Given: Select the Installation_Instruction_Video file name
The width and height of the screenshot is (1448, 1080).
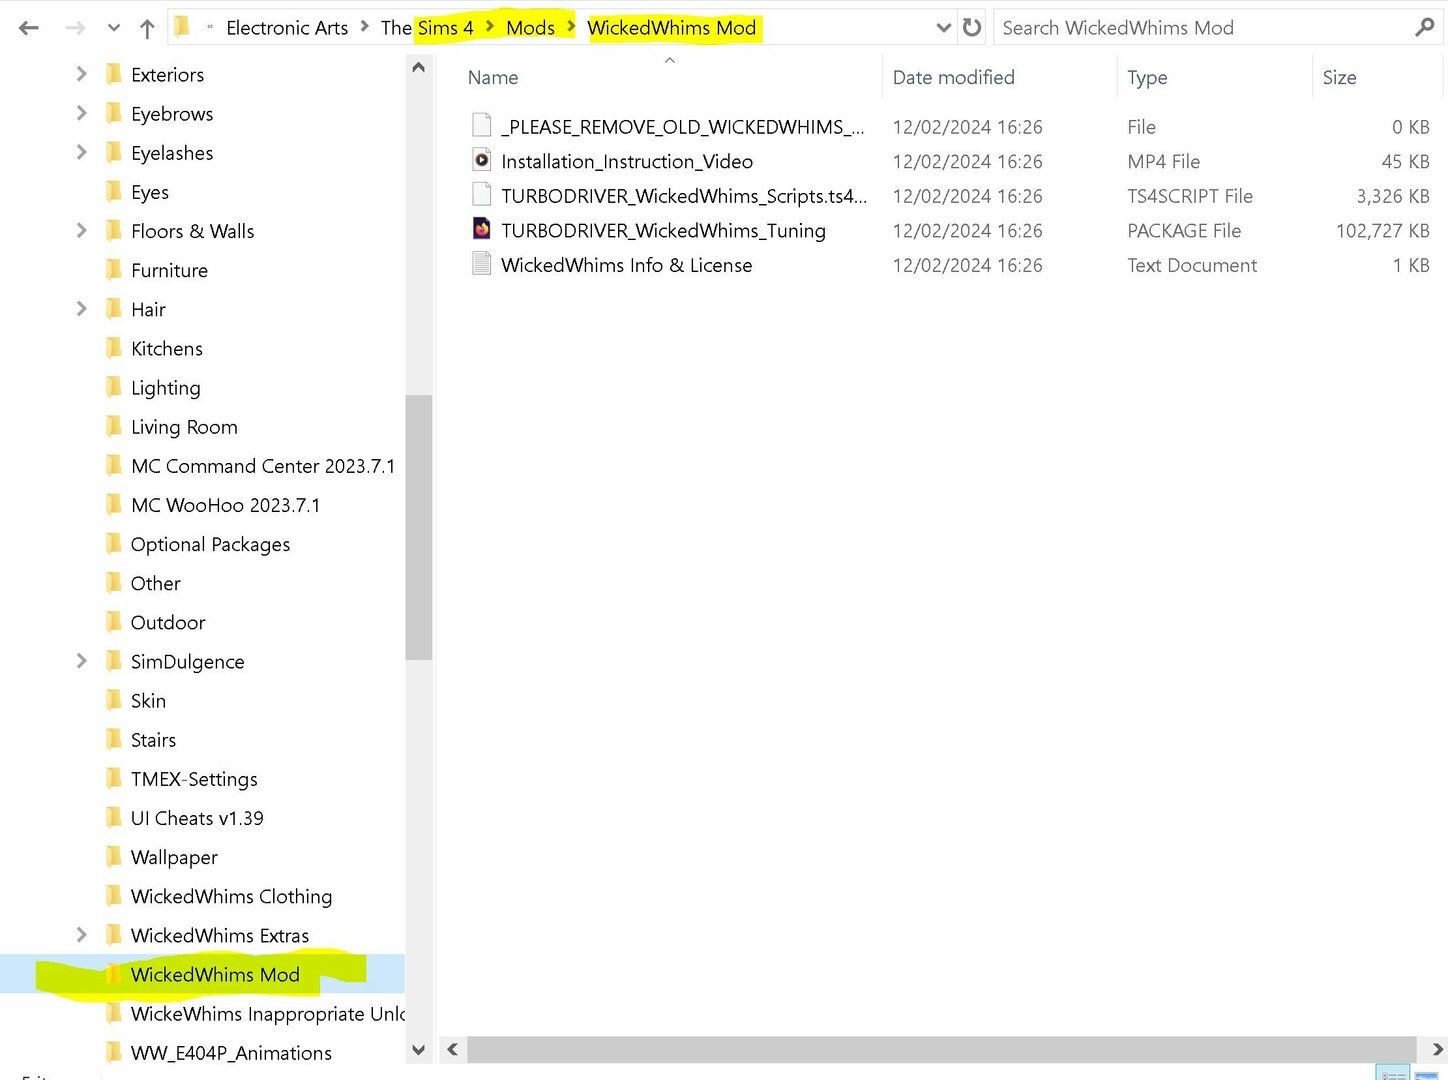Looking at the screenshot, I should [627, 161].
